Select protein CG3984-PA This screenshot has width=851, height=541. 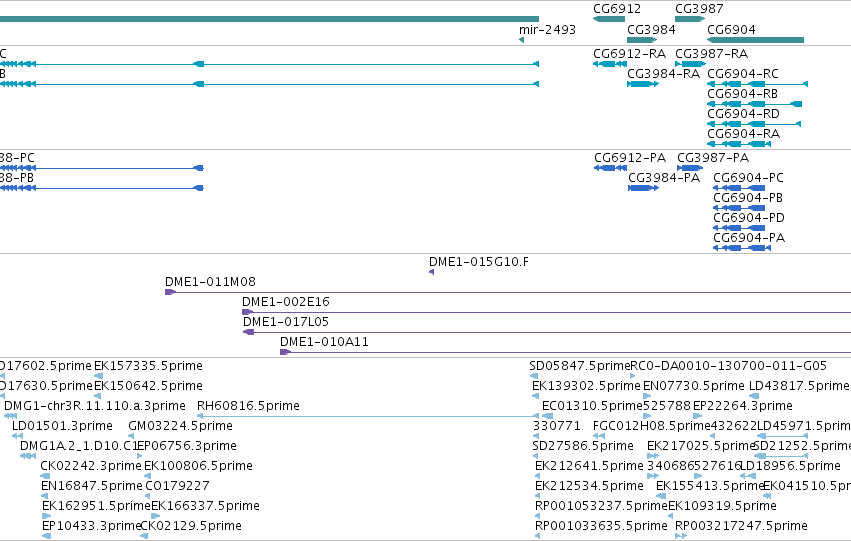[x=644, y=188]
